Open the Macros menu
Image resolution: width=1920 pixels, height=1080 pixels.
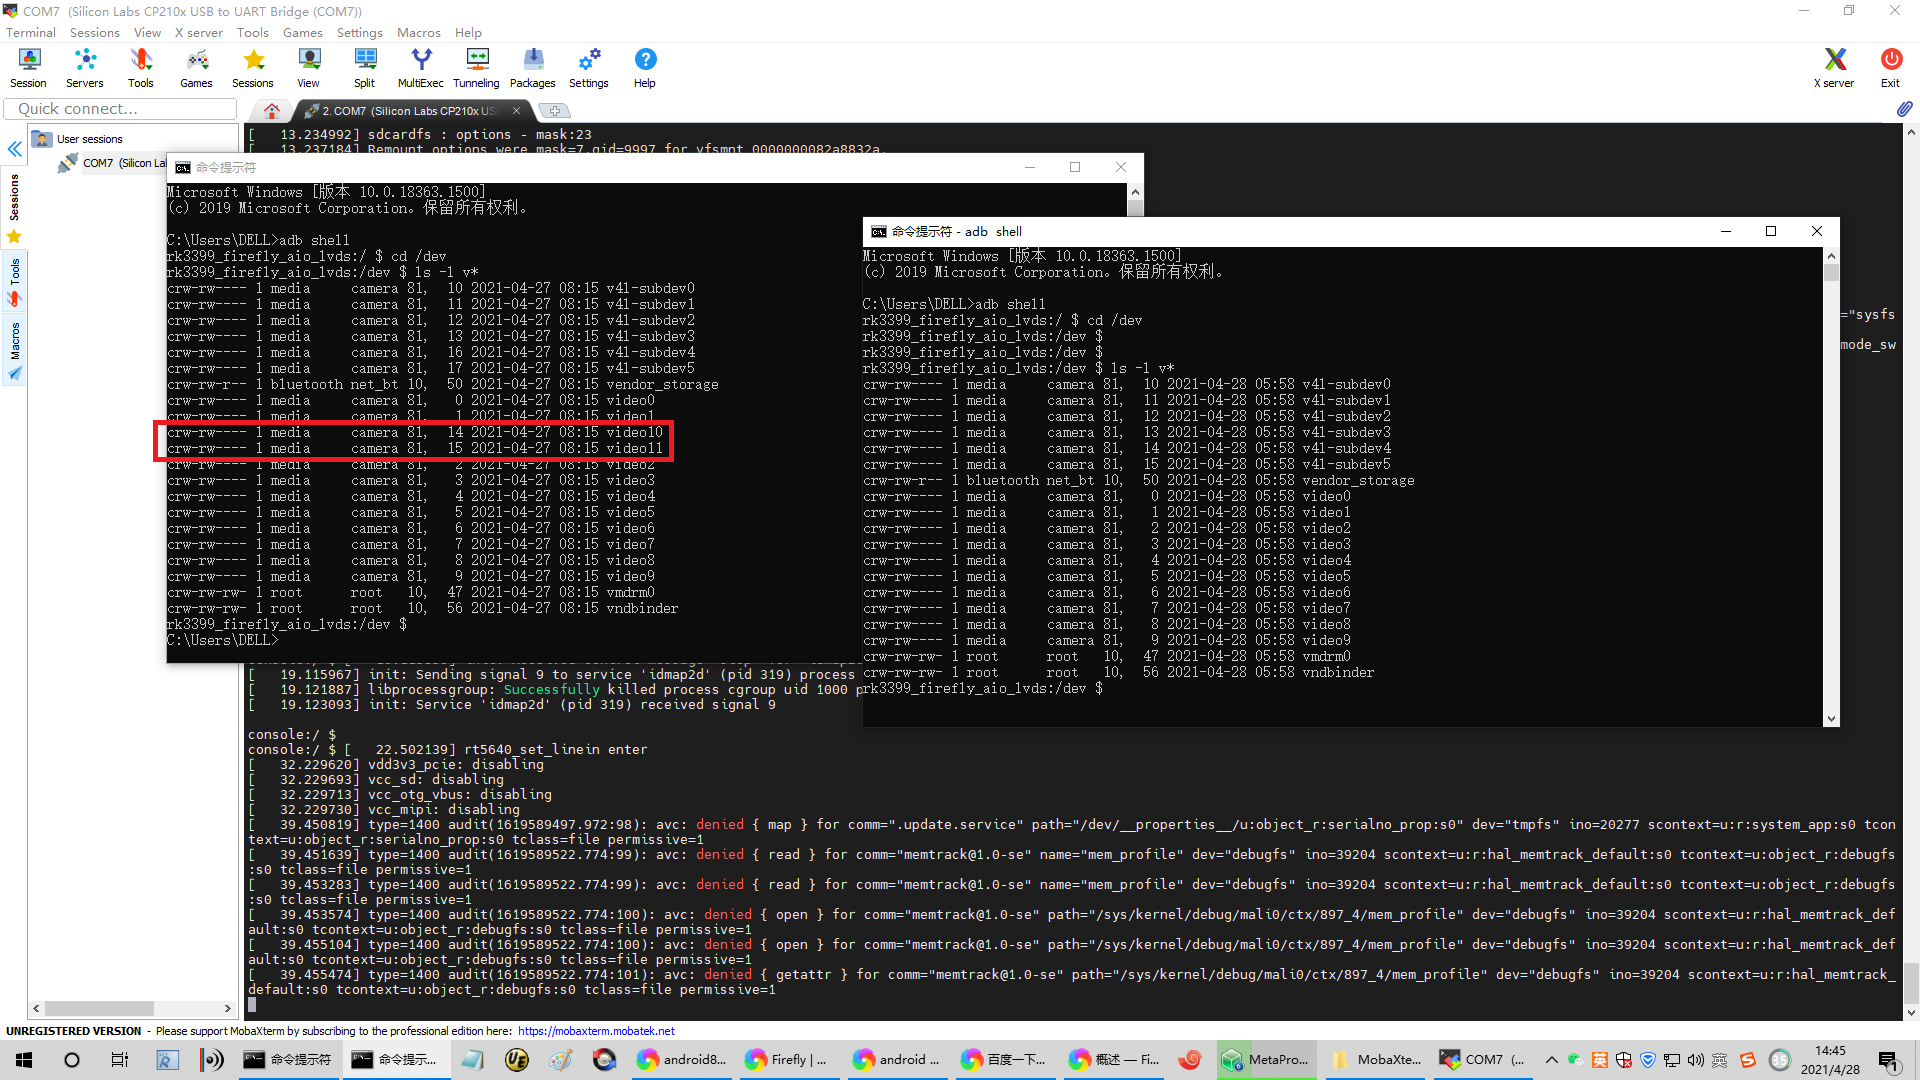click(418, 32)
